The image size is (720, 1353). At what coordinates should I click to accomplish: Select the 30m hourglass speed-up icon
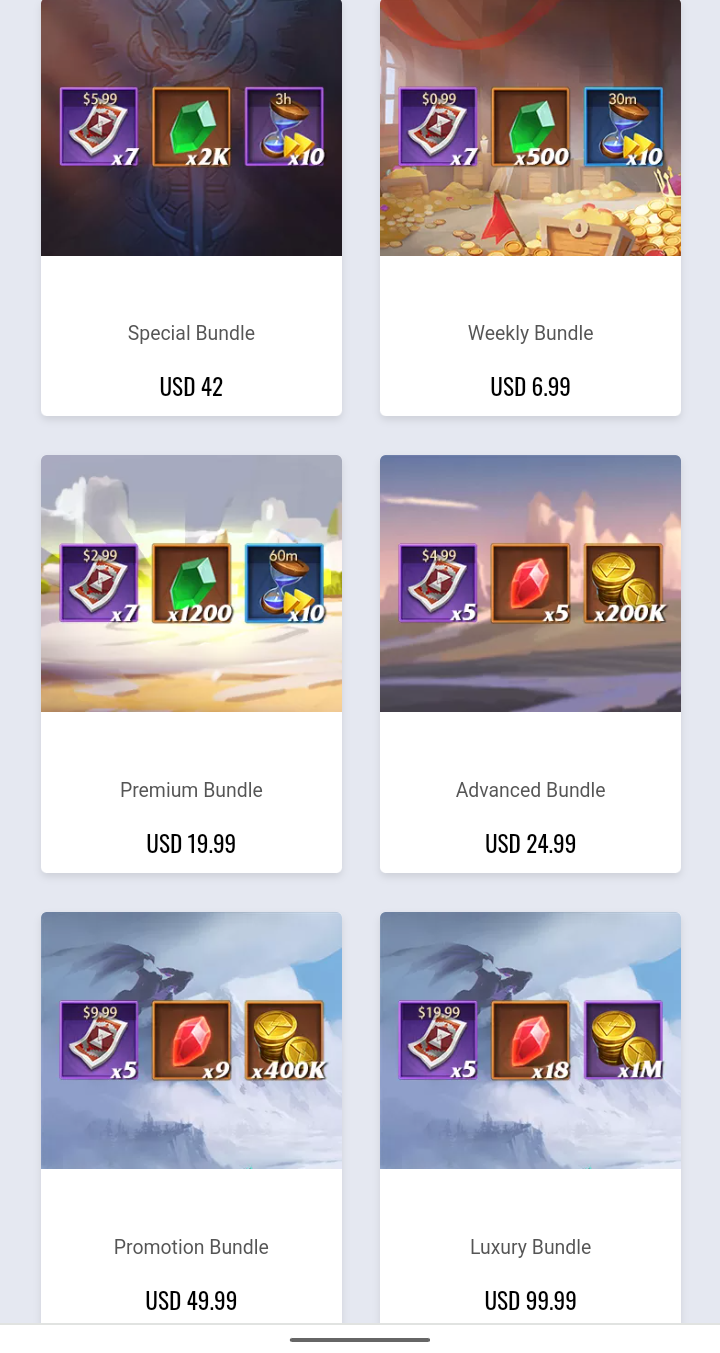click(623, 127)
